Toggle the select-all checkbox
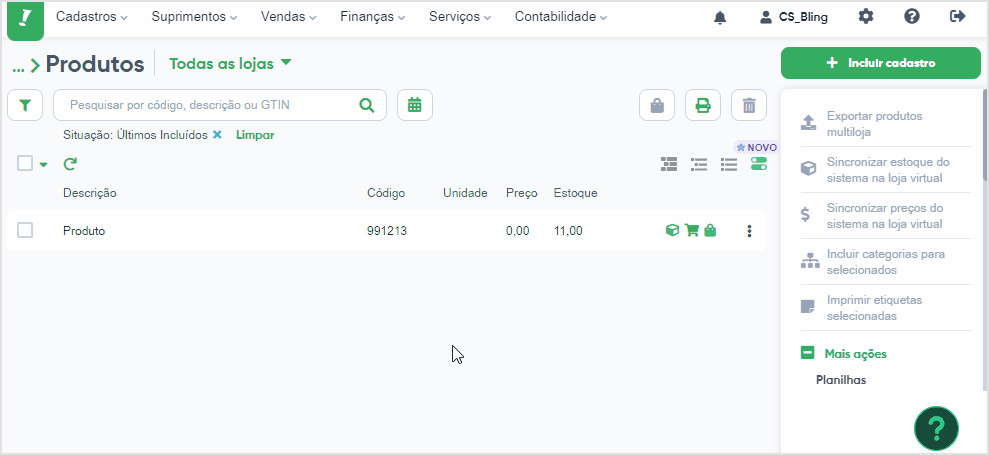The height and width of the screenshot is (455, 989). click(x=25, y=163)
